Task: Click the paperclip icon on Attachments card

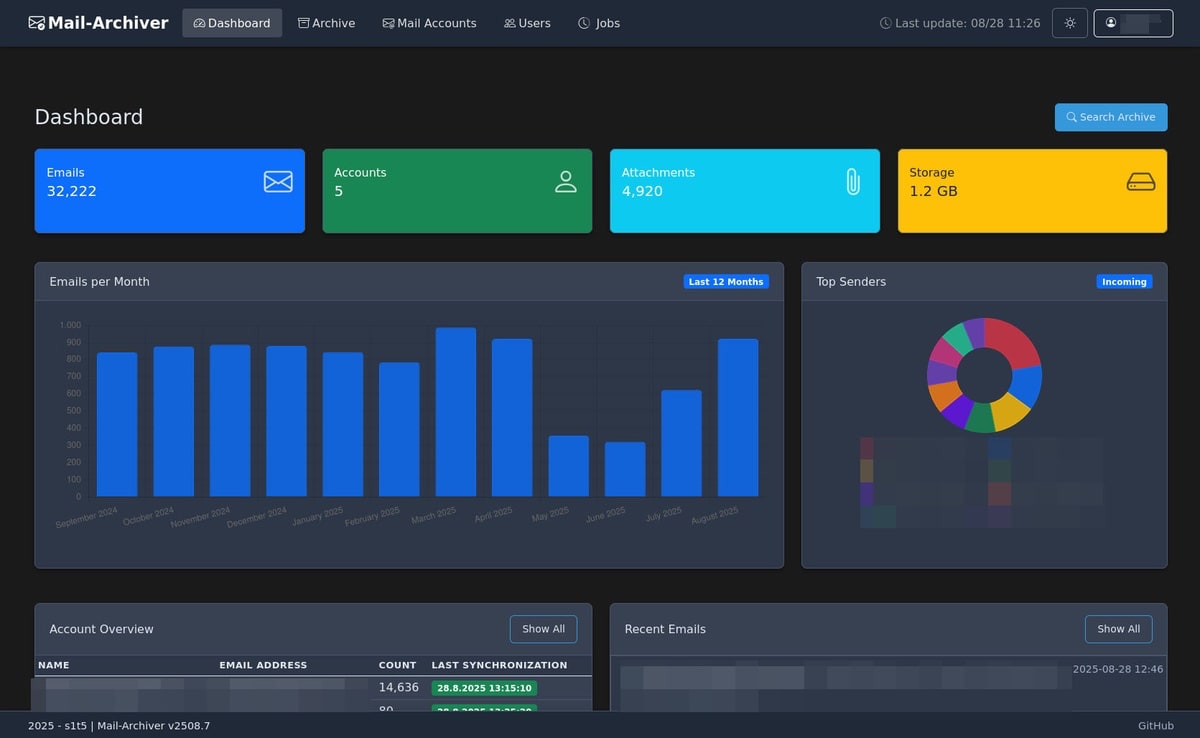Action: click(x=853, y=181)
